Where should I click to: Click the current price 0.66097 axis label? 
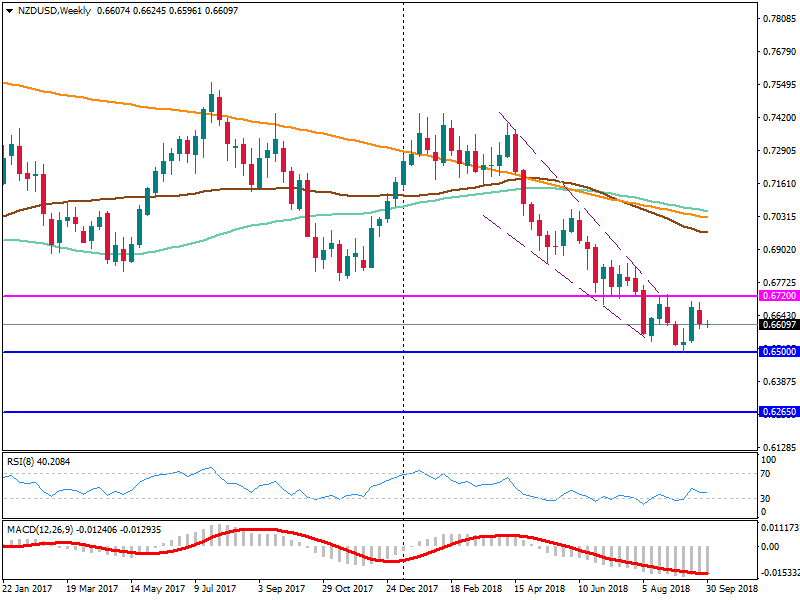[x=778, y=325]
